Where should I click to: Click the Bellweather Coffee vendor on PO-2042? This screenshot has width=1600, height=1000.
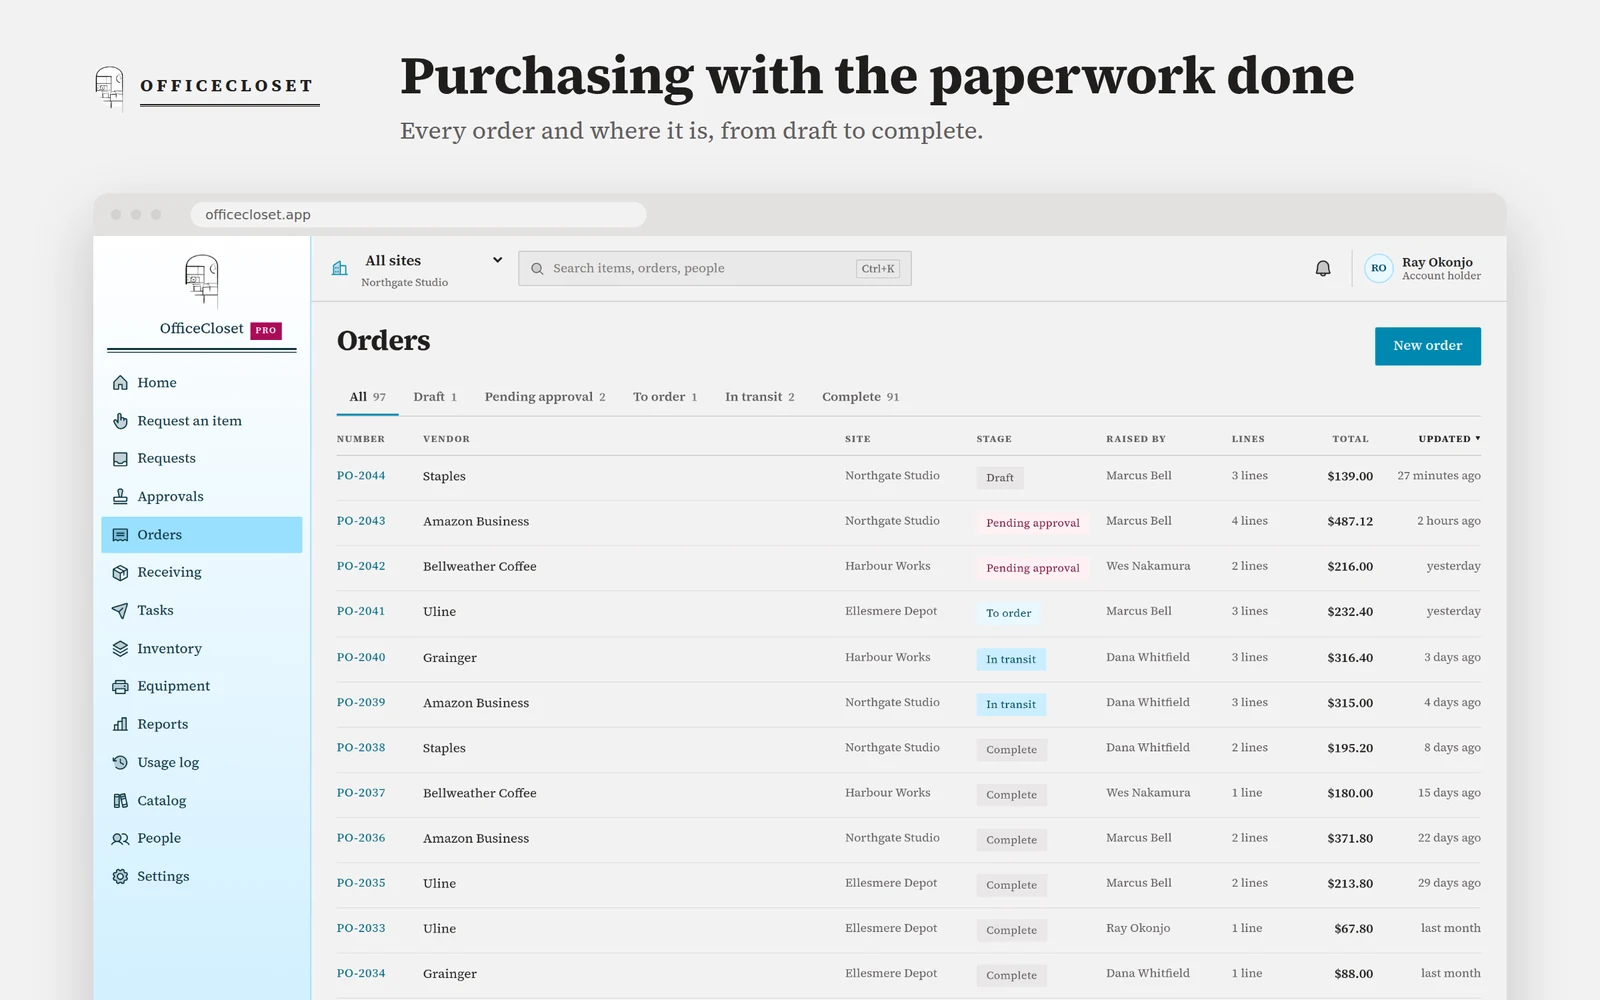480,566
